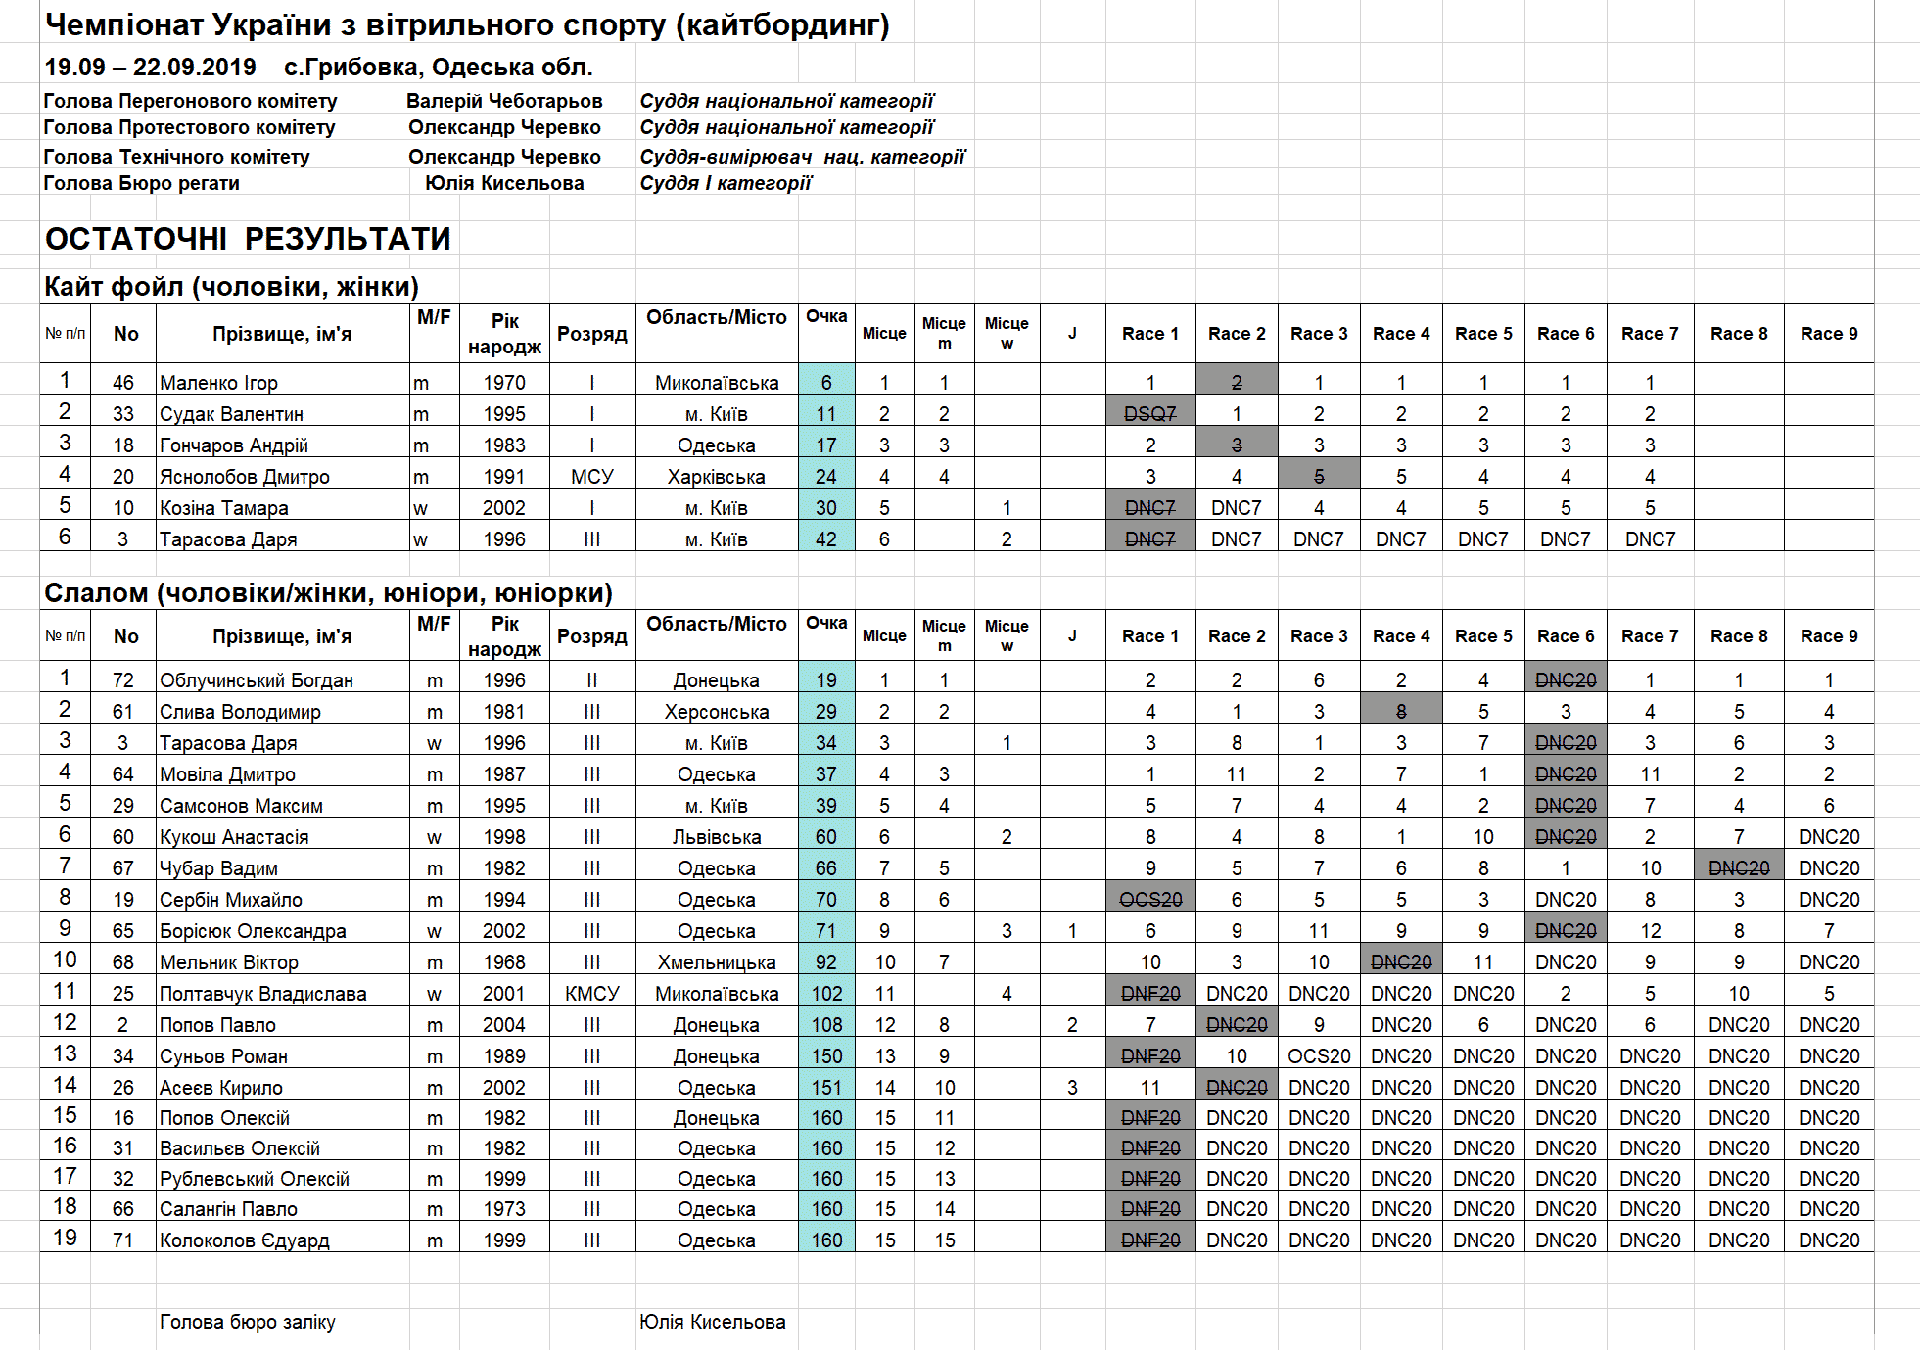Click the 'ОСТАТОЧНІ РЕЗУЛЬТАТИ' heading
Screen dimensions: 1920x1350
[x=247, y=239]
